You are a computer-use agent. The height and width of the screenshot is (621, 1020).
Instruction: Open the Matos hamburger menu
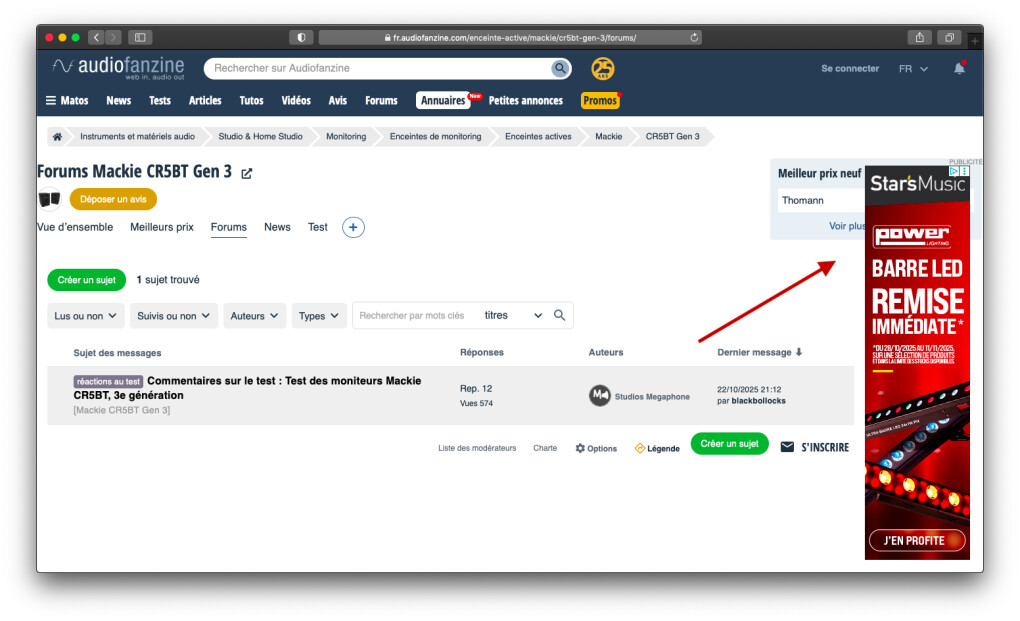pos(67,100)
